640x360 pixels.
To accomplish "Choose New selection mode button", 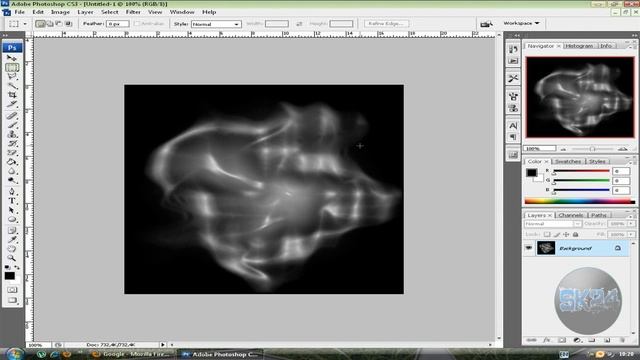I will pyautogui.click(x=40, y=24).
